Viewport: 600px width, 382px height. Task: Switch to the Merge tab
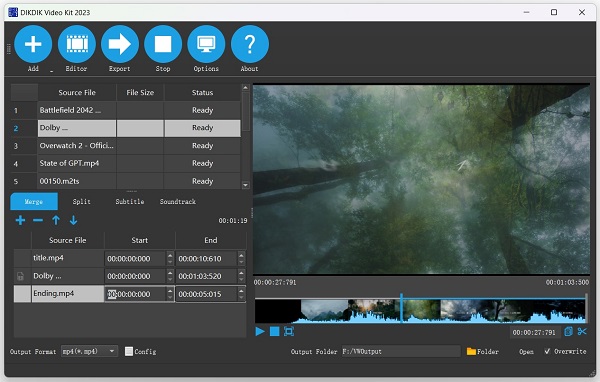tap(34, 201)
